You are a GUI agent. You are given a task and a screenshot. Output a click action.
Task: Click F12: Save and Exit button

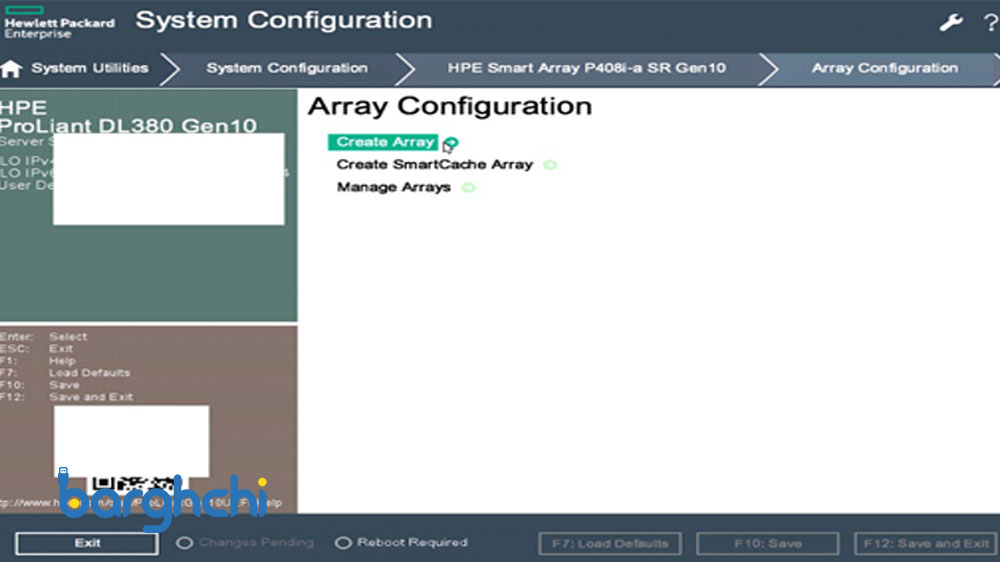(x=926, y=544)
